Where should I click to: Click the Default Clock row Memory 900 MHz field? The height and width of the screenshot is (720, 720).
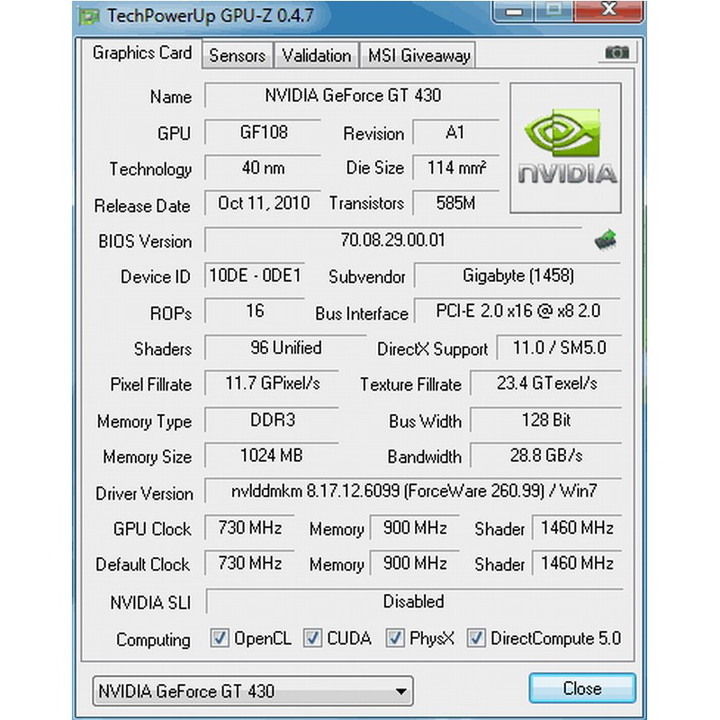(x=415, y=563)
